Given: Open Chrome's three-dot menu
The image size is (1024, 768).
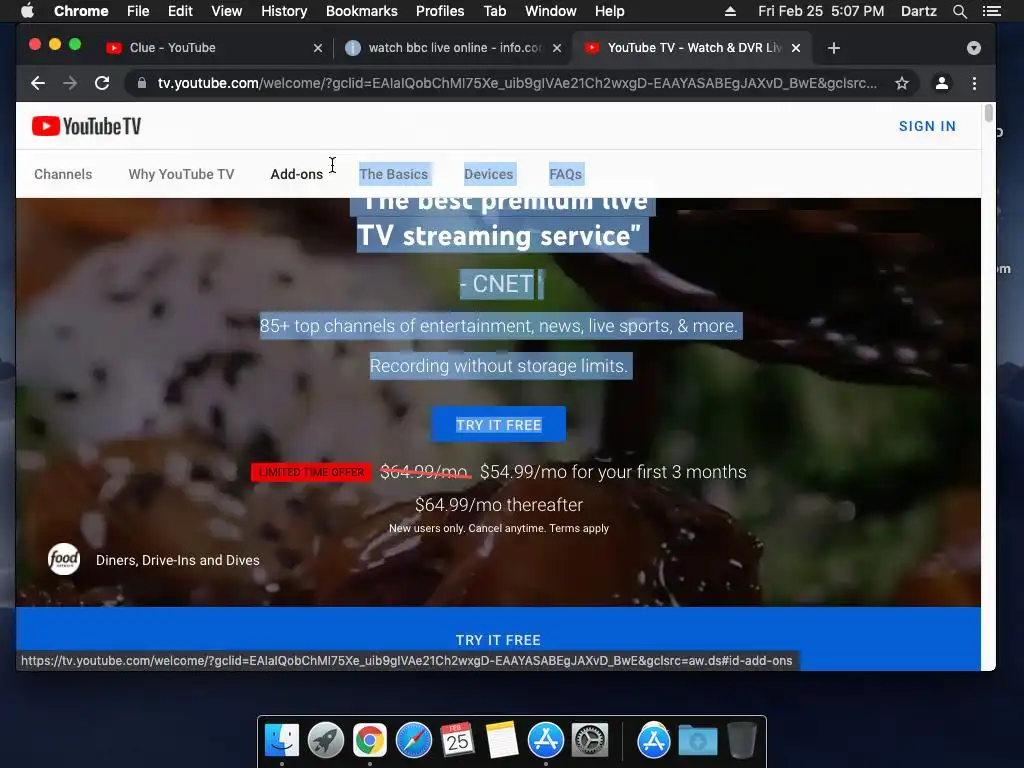Looking at the screenshot, I should pyautogui.click(x=974, y=83).
